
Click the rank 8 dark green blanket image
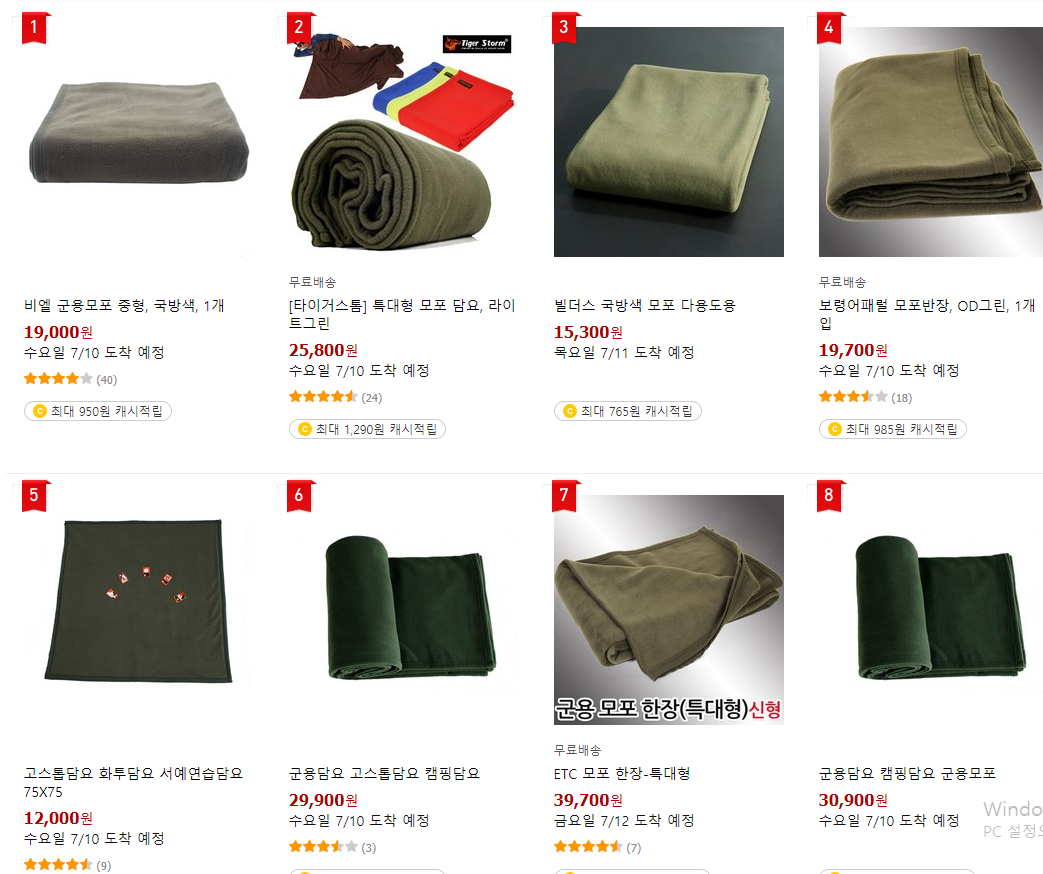pos(931,610)
